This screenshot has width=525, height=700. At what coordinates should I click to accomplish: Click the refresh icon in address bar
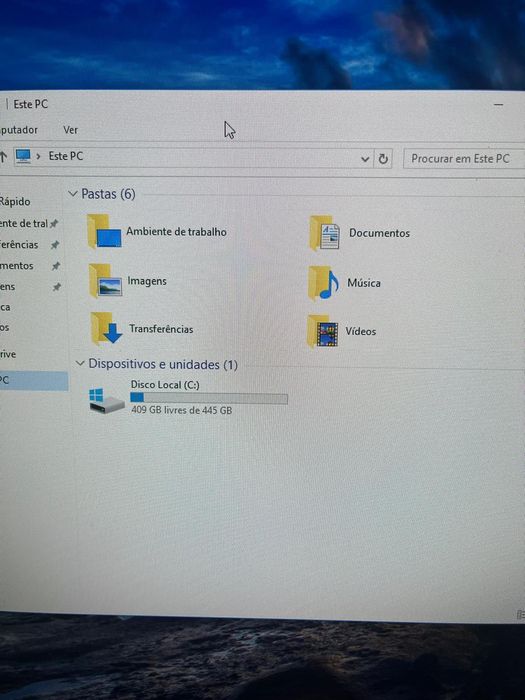383,159
